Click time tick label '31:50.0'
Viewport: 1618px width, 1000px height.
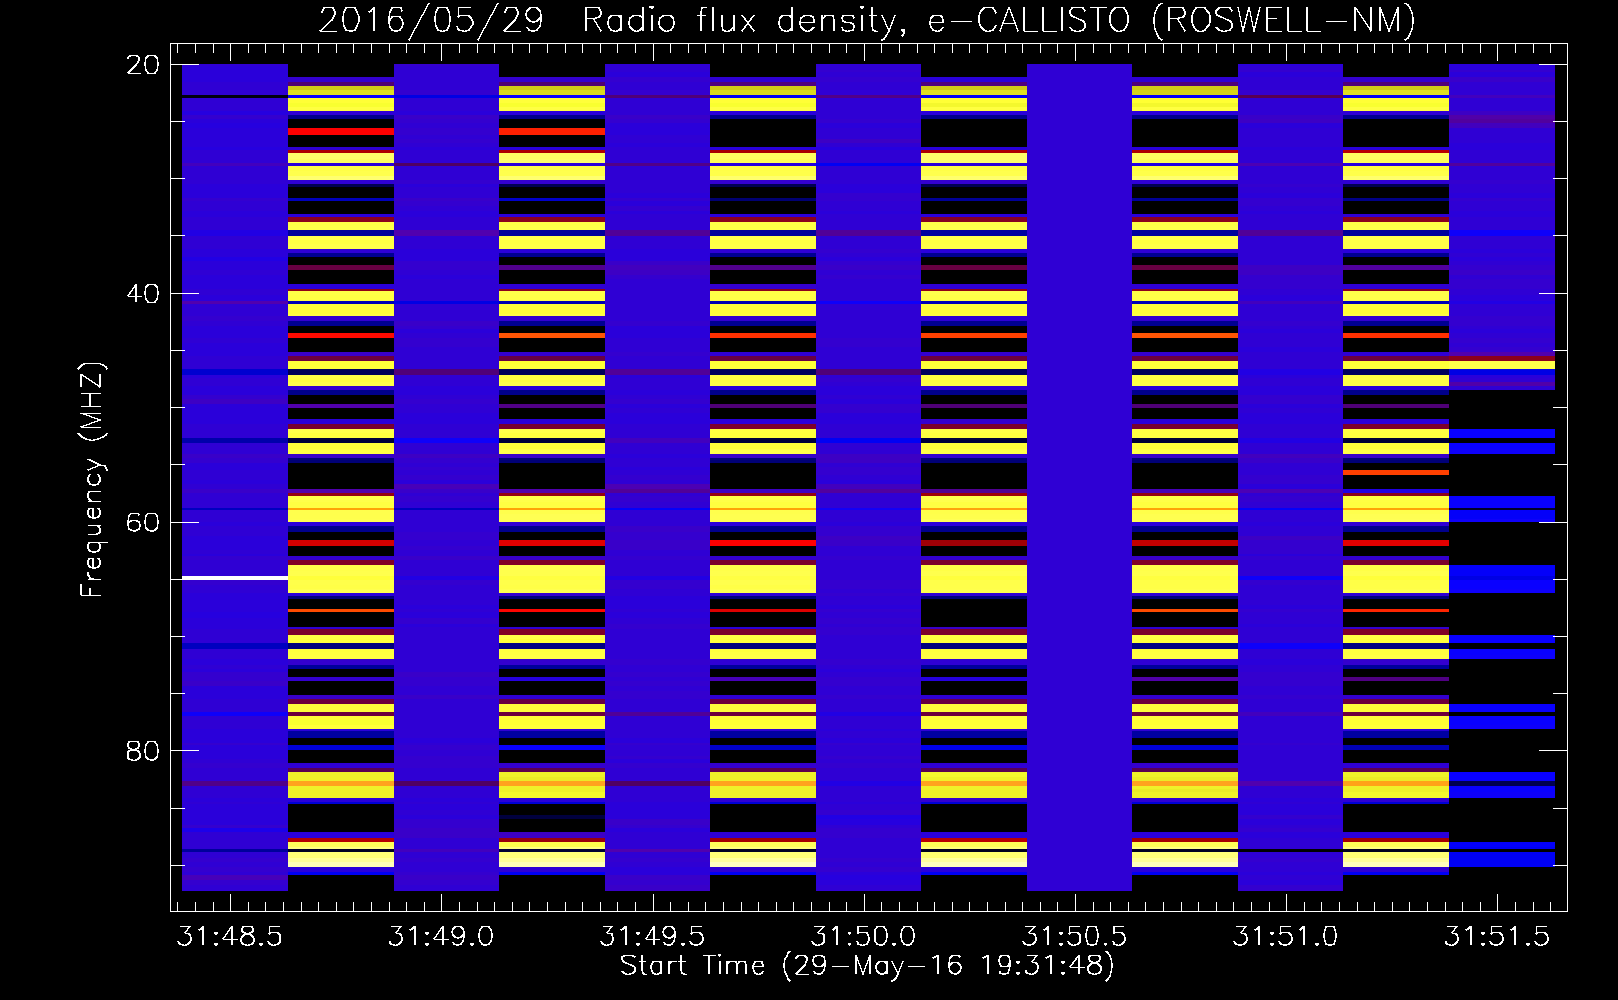(863, 936)
